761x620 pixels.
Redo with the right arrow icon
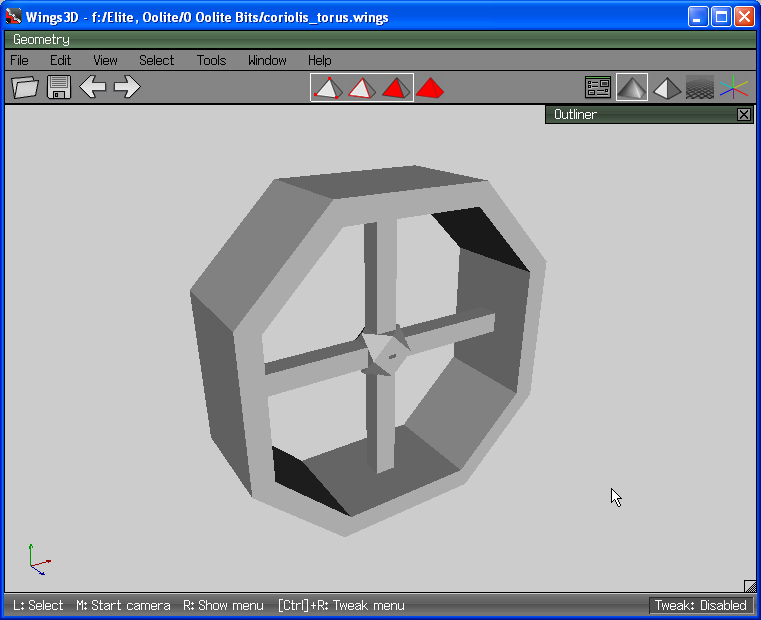click(127, 87)
